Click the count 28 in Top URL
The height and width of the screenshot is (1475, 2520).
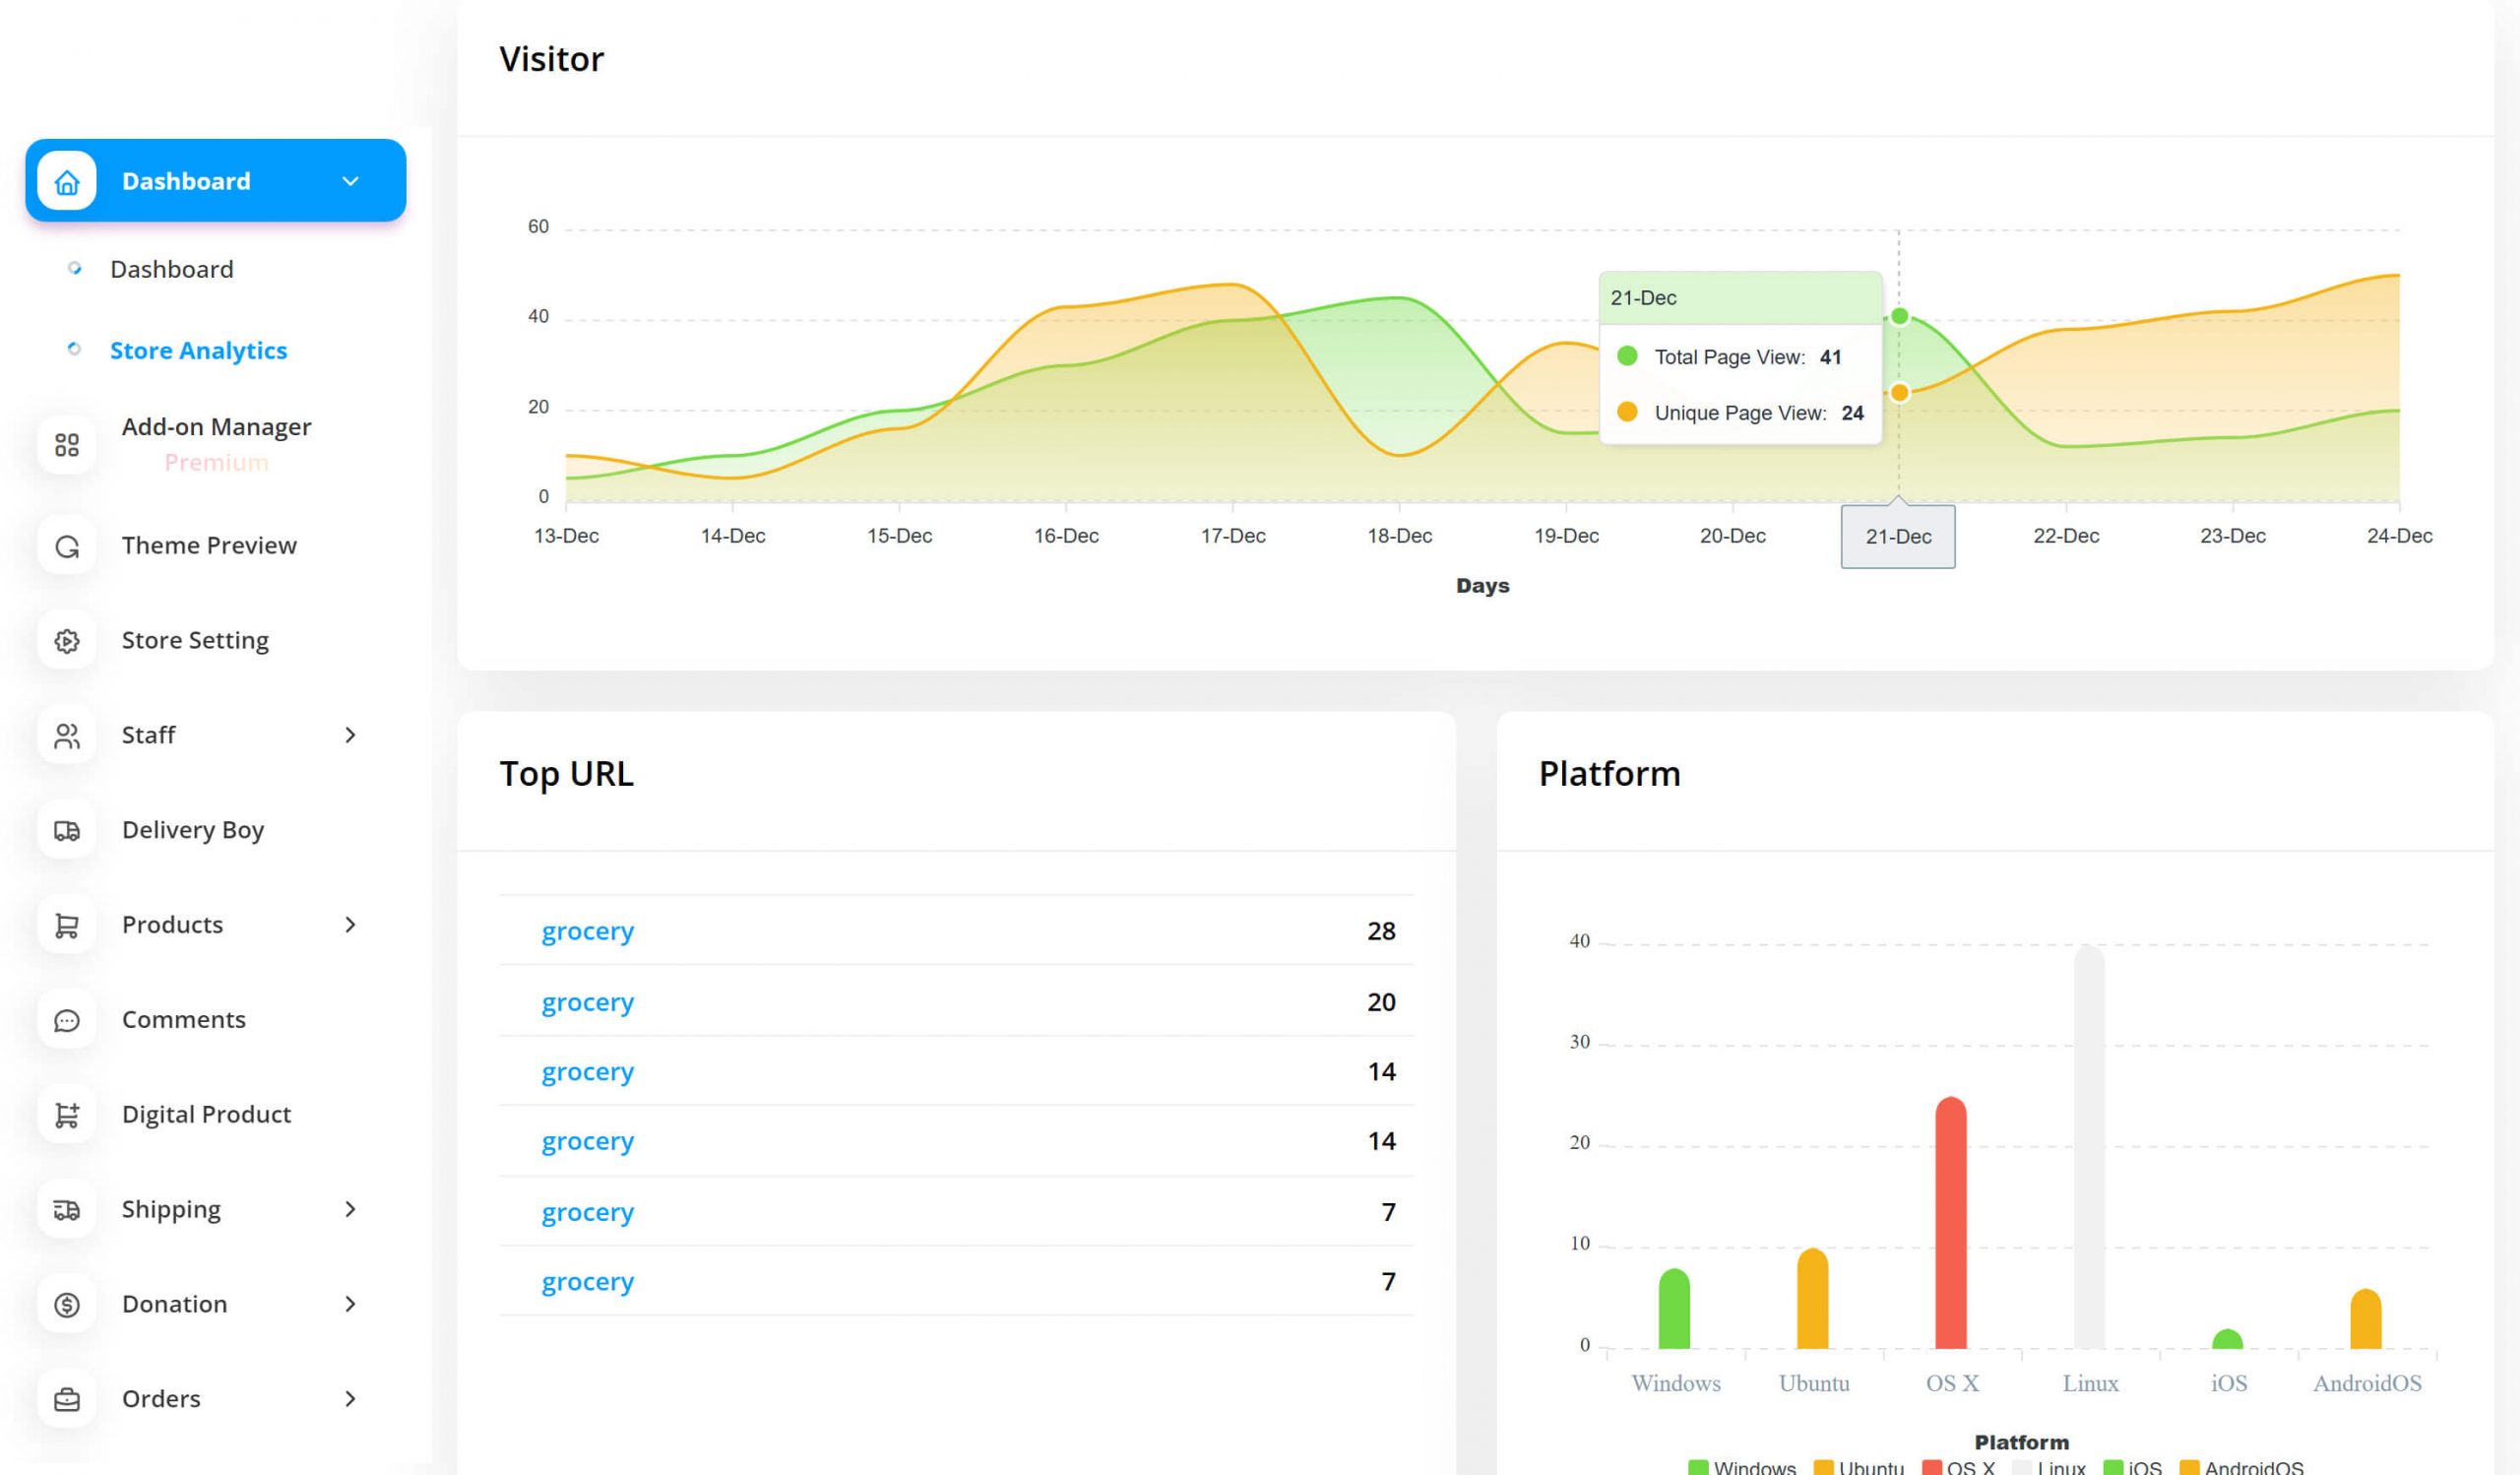(1381, 931)
